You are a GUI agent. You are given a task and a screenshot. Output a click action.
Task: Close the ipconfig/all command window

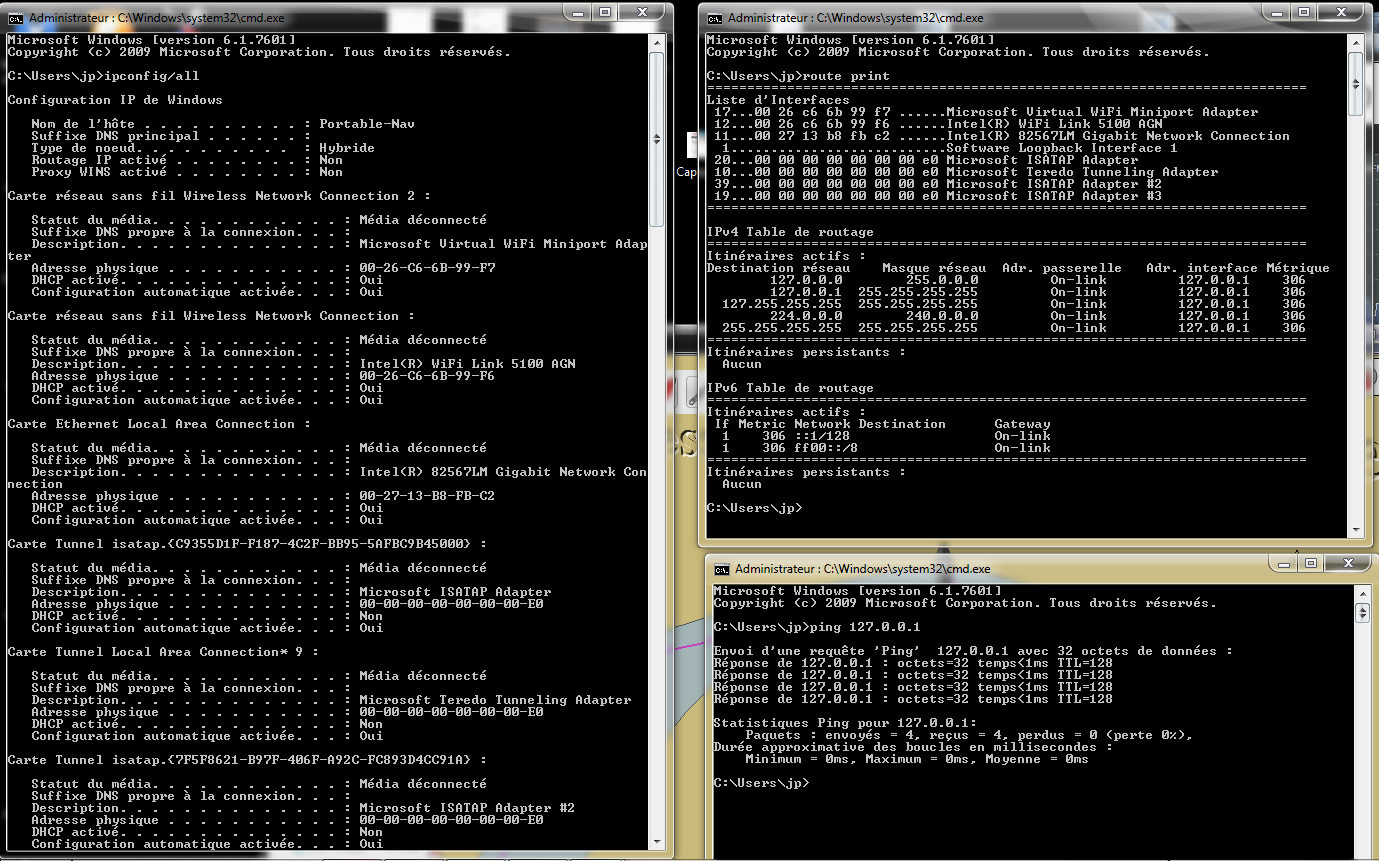[642, 12]
